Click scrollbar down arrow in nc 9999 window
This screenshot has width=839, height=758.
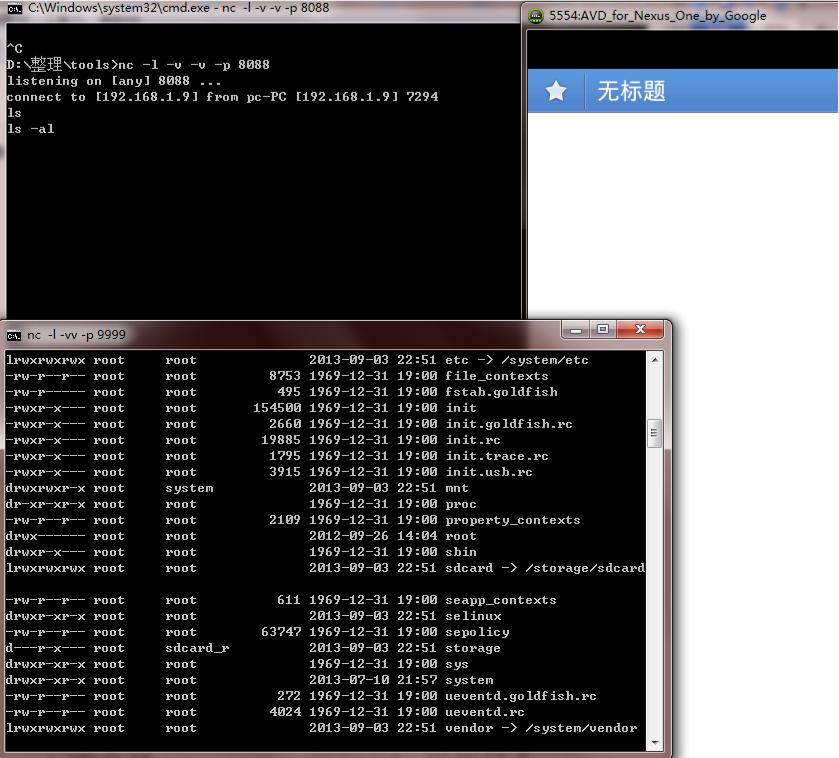pyautogui.click(x=655, y=743)
